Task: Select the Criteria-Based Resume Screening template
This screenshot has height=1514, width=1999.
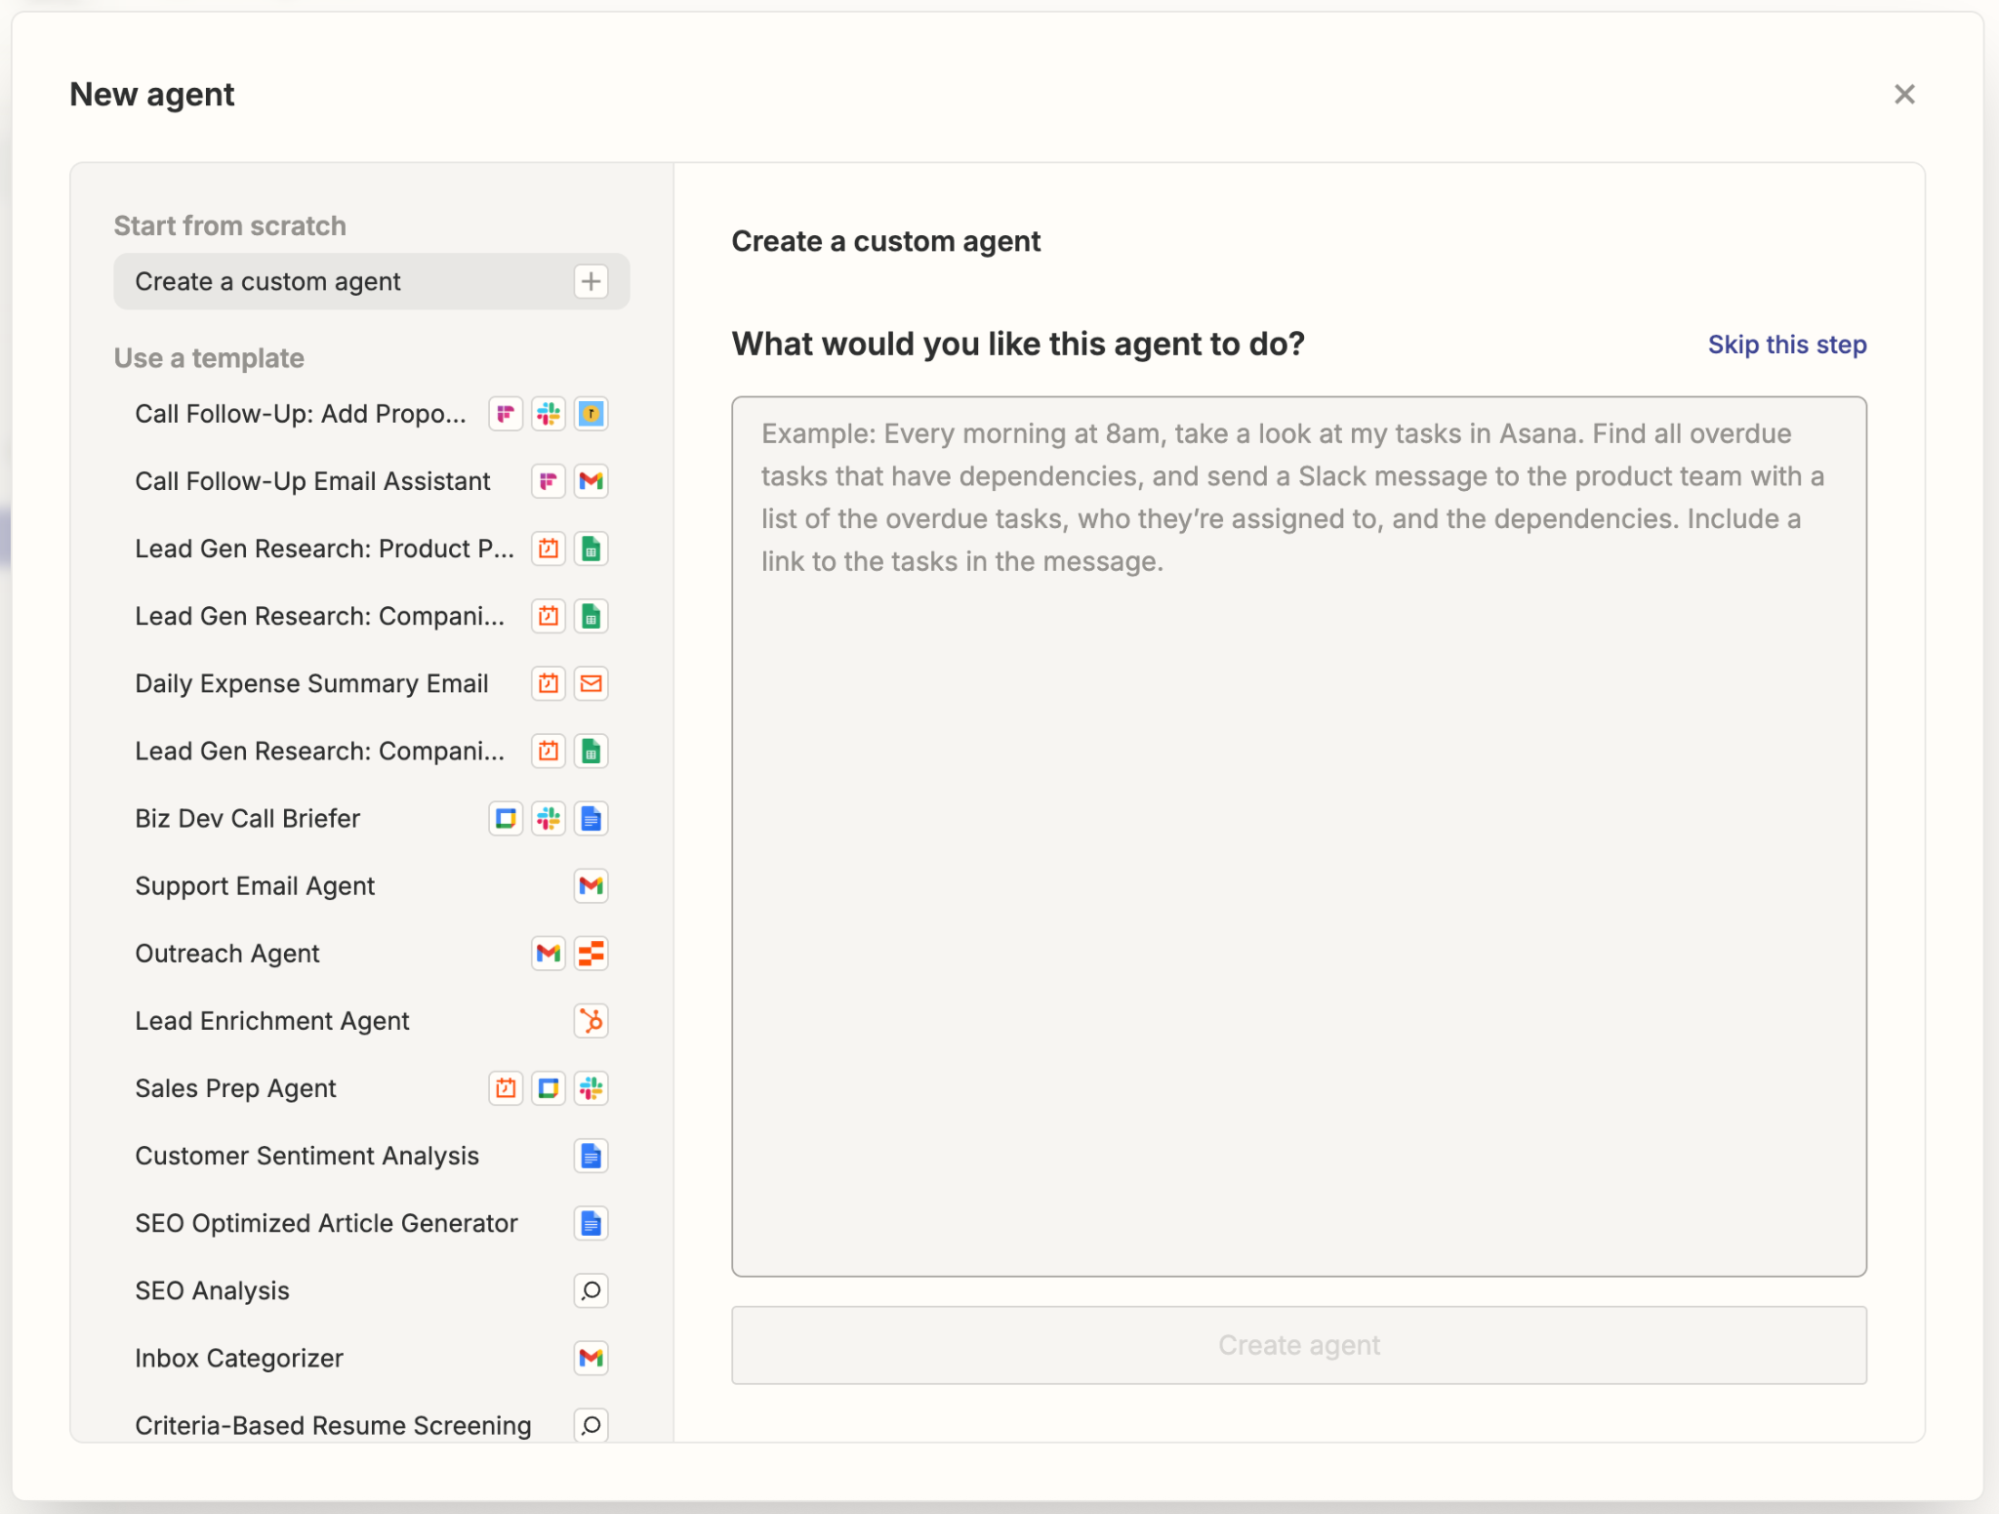Action: pos(332,1424)
